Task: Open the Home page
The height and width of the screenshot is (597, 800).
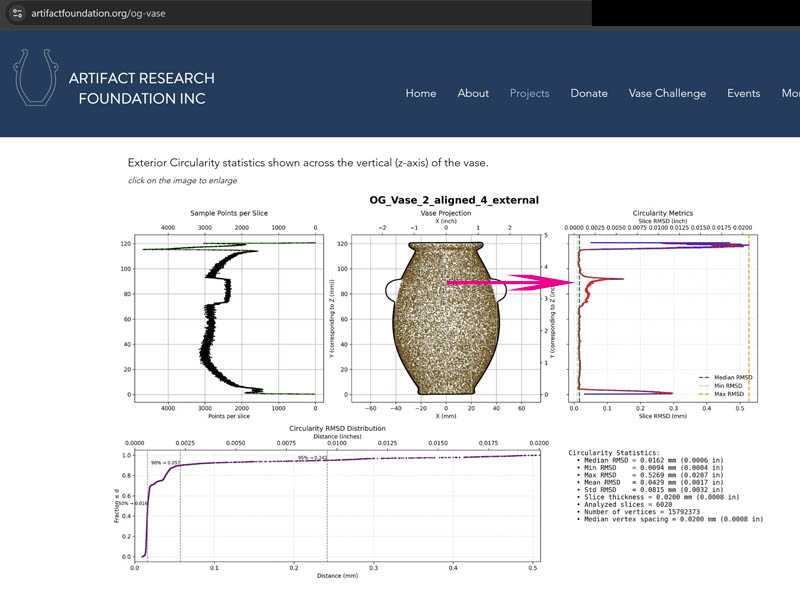Action: [420, 93]
